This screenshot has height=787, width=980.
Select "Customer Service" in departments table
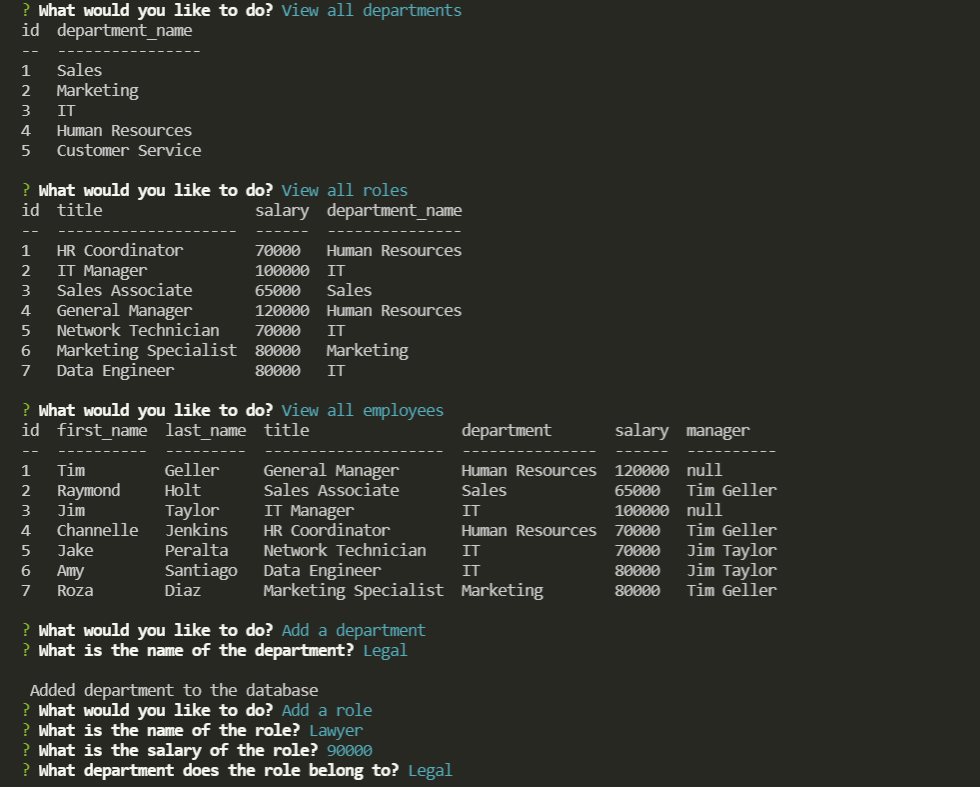pos(129,150)
